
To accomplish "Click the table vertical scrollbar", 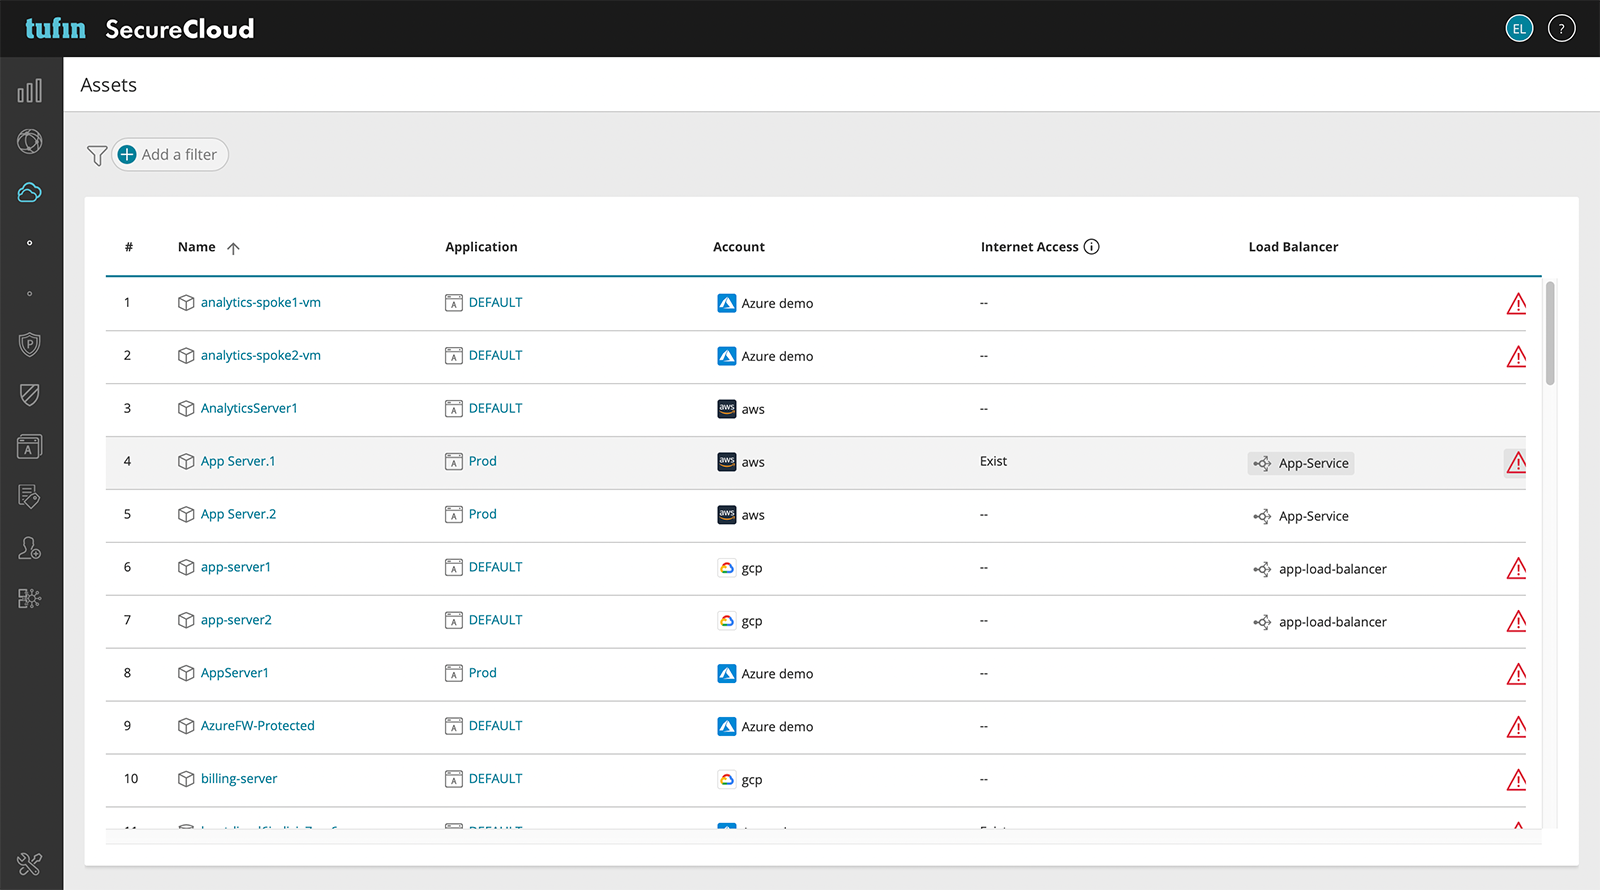I will point(1550,333).
